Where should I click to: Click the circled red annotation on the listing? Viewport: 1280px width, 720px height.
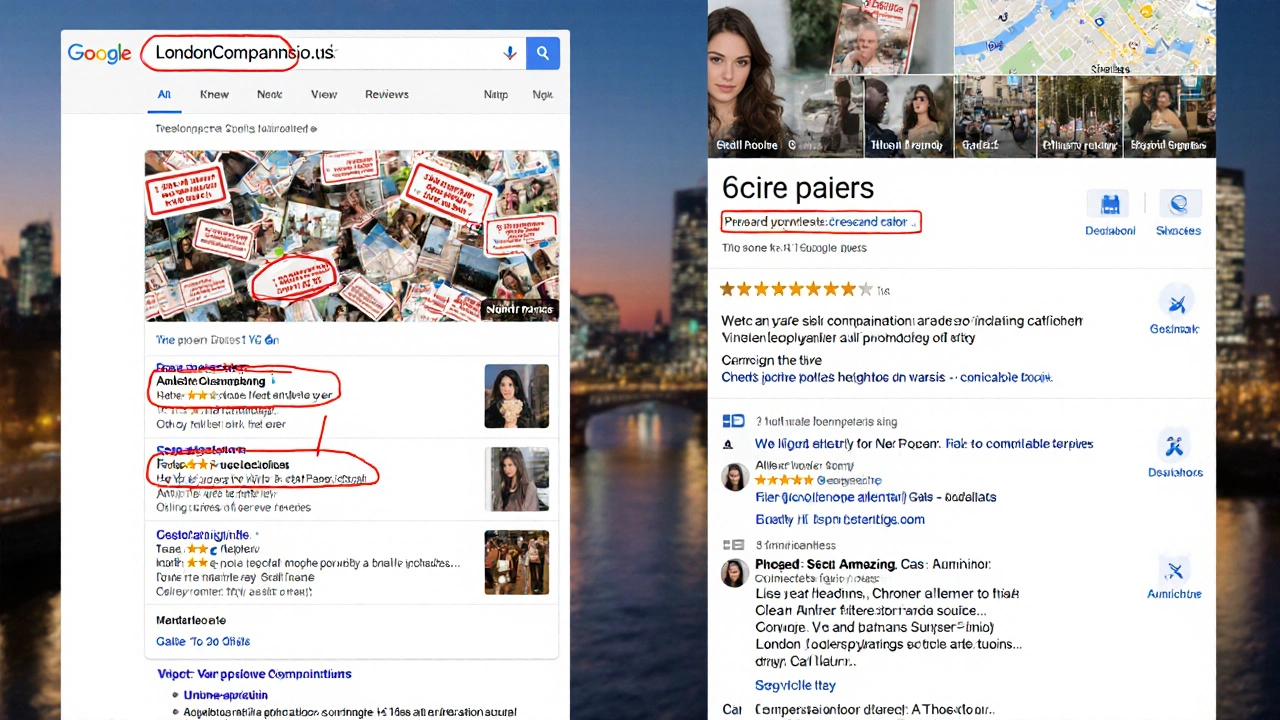click(x=244, y=387)
